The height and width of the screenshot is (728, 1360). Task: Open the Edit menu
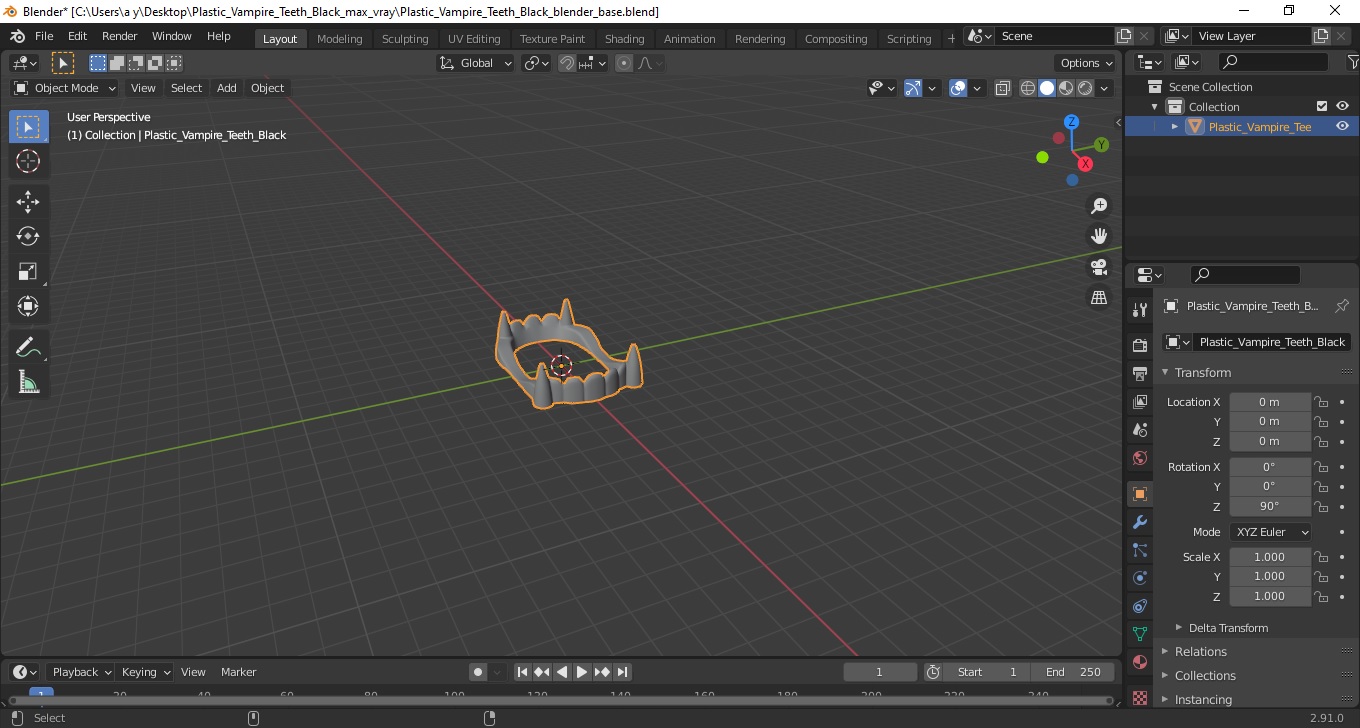tap(78, 36)
